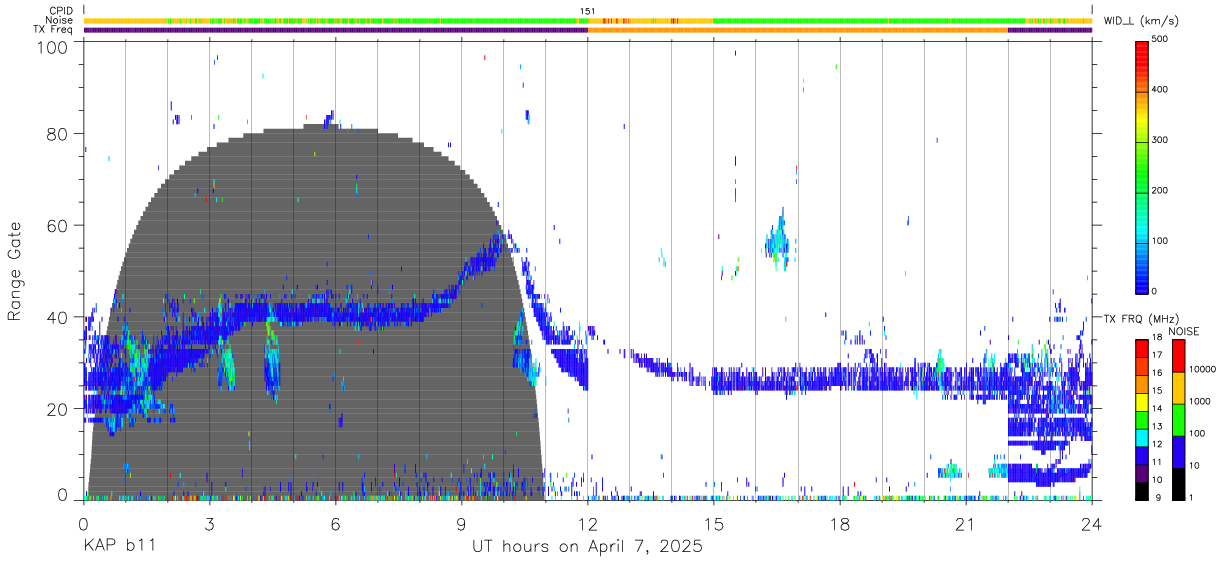The width and height of the screenshot is (1228, 567).
Task: Click the '400' tick on width colorbar
Action: coord(1160,90)
